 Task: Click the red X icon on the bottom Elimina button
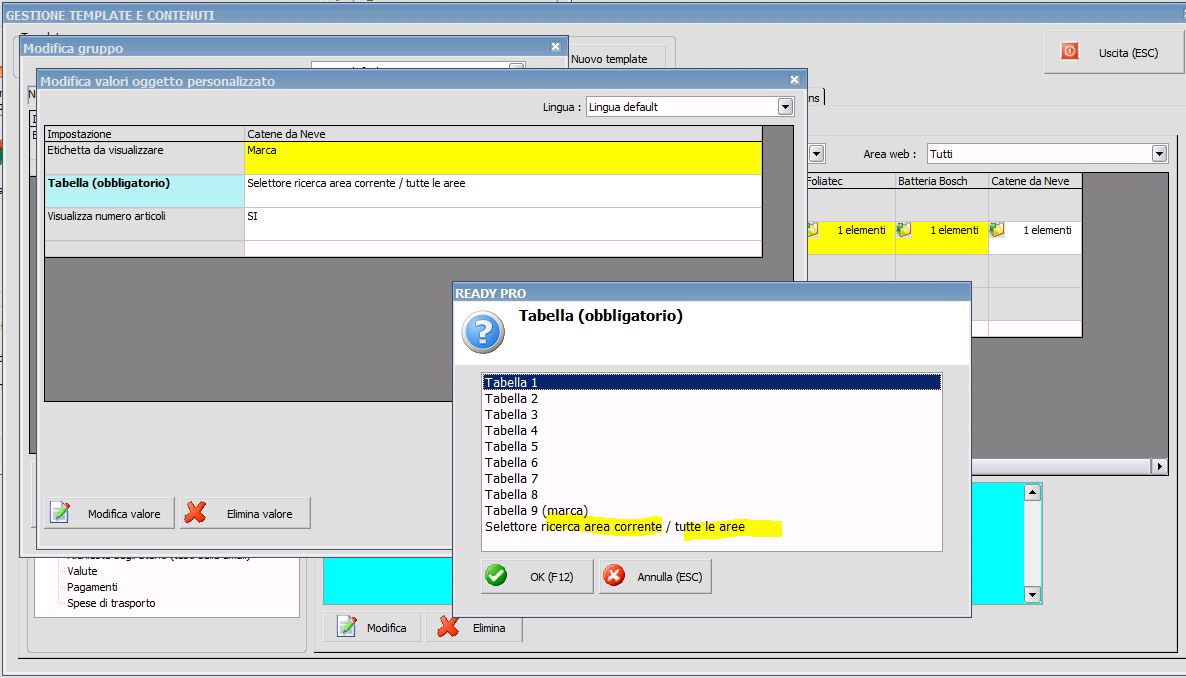click(448, 627)
